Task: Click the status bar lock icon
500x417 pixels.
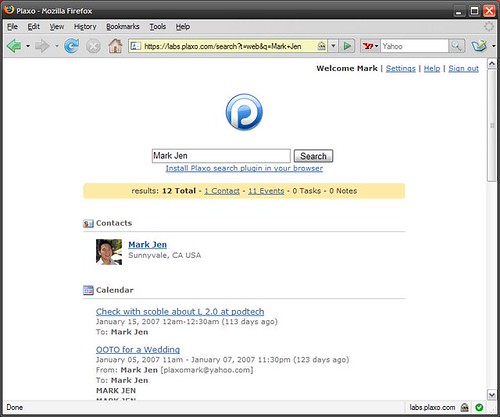Action: pyautogui.click(x=464, y=407)
